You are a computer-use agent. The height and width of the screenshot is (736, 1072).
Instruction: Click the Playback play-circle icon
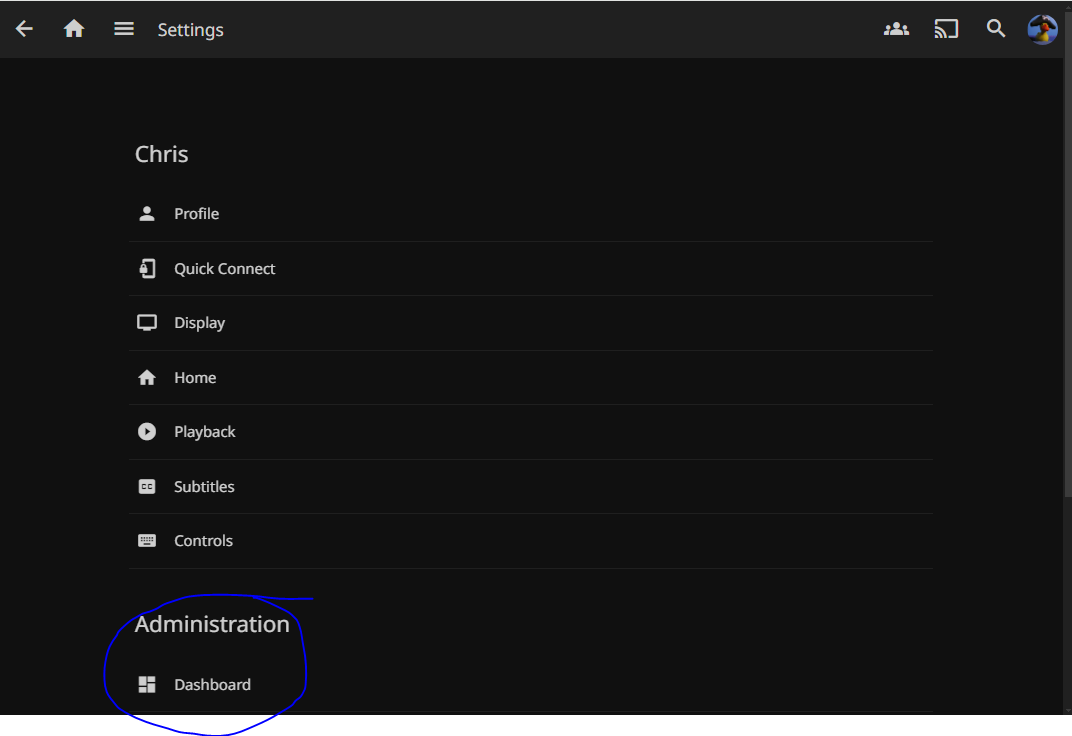click(147, 432)
